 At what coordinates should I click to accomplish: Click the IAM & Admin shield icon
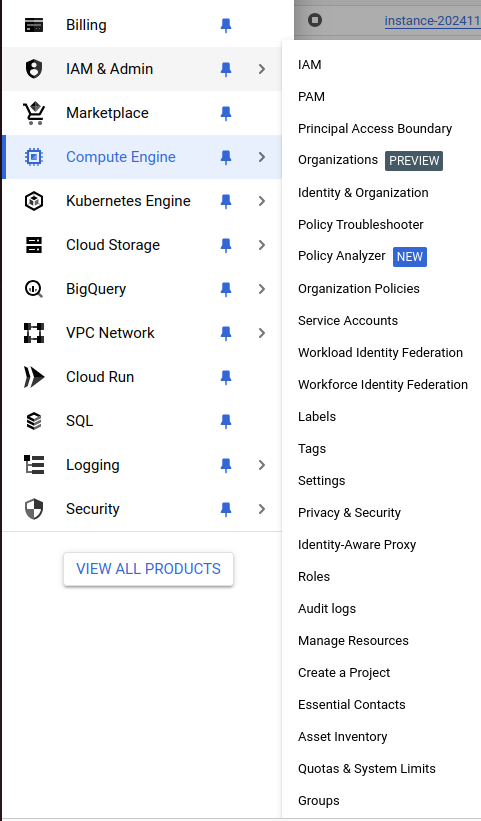34,69
